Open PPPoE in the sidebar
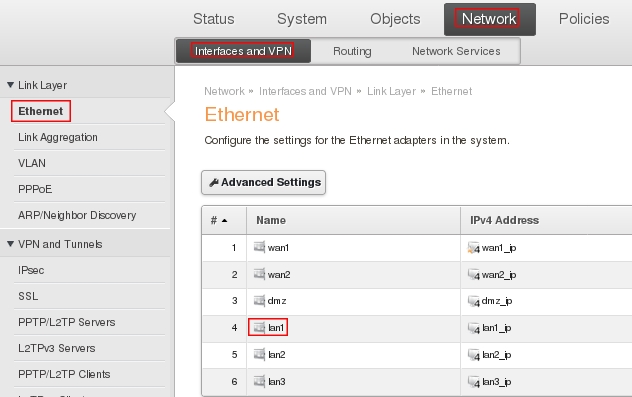The height and width of the screenshot is (397, 632). (35, 189)
